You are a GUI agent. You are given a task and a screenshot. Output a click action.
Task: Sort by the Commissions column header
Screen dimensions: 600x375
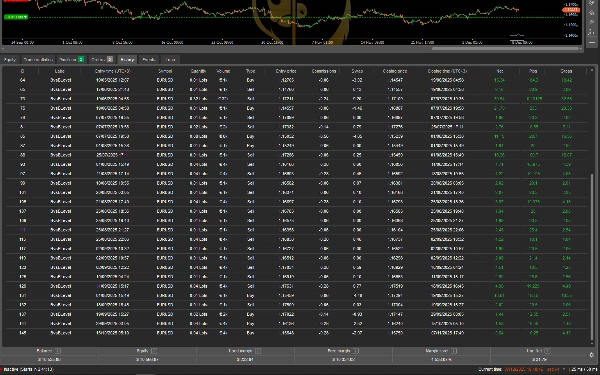pyautogui.click(x=324, y=71)
